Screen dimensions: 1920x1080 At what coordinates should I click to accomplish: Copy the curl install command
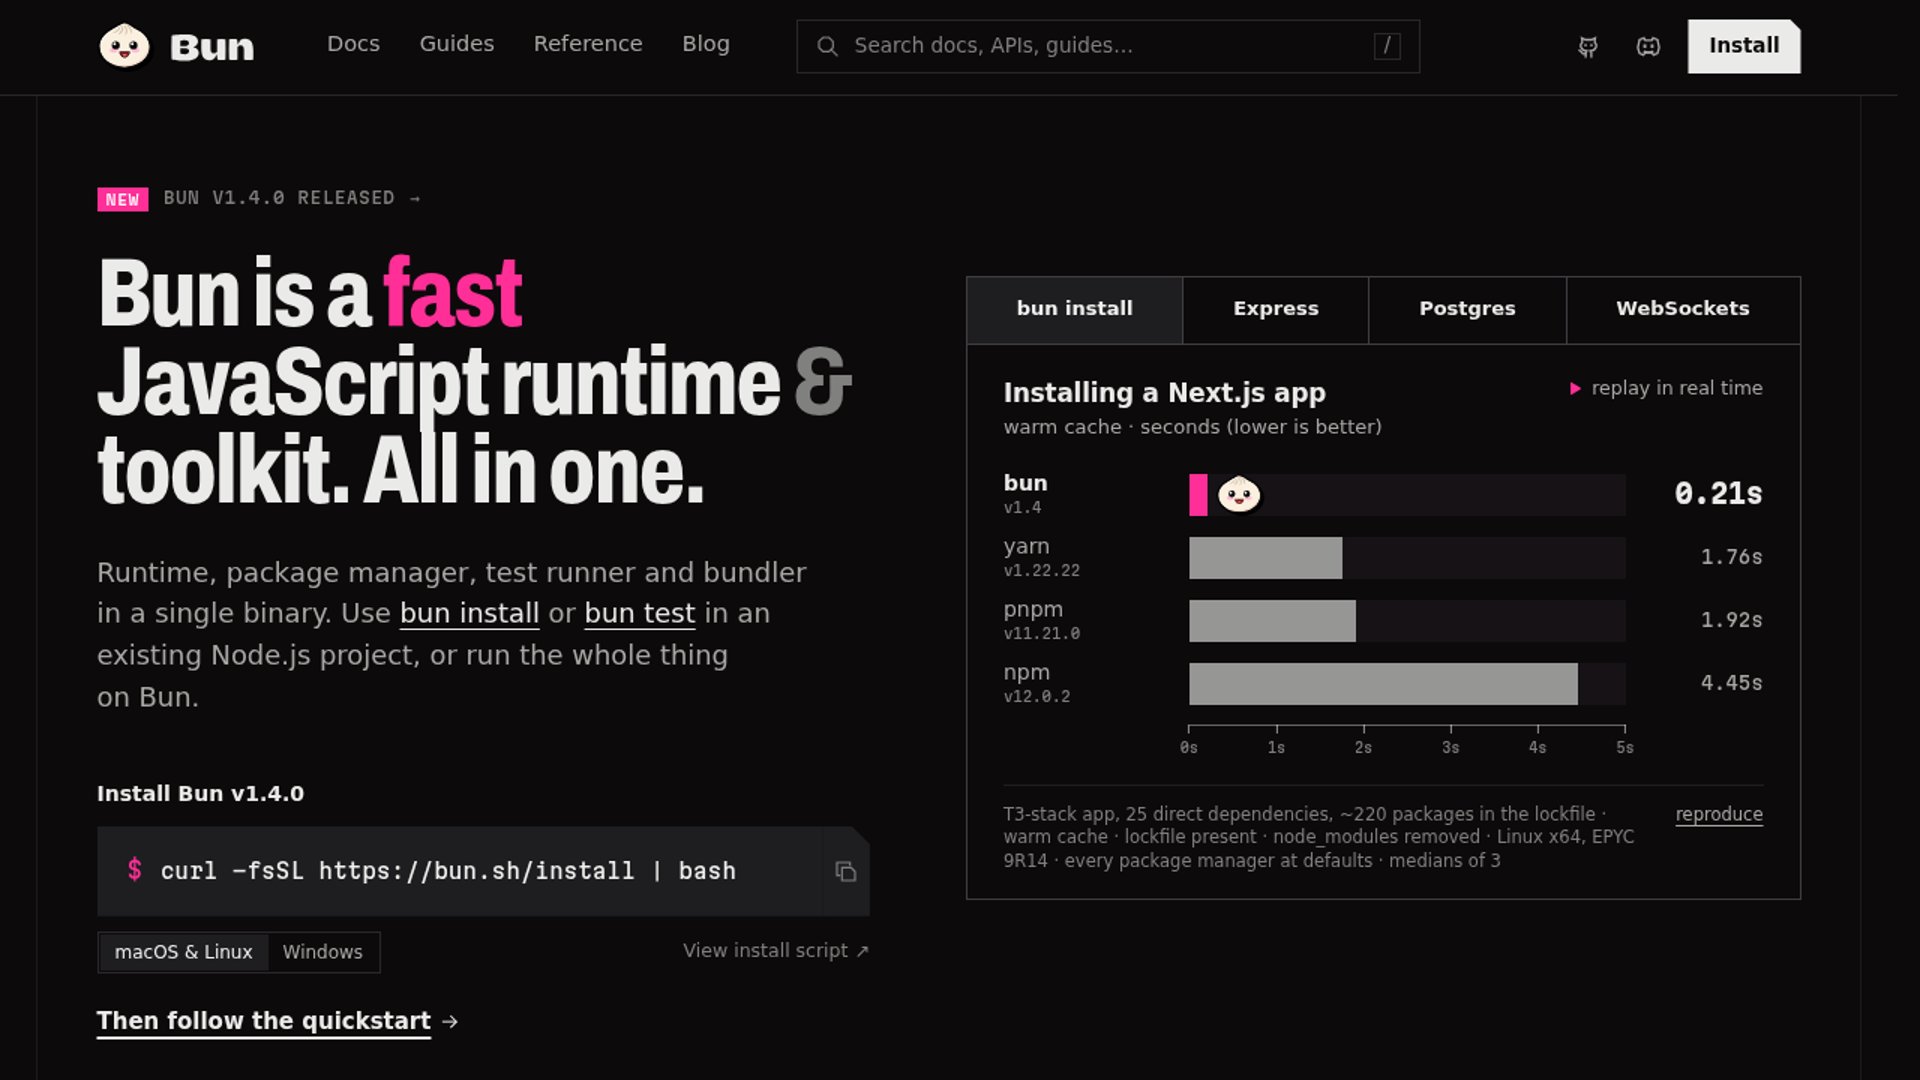tap(846, 871)
